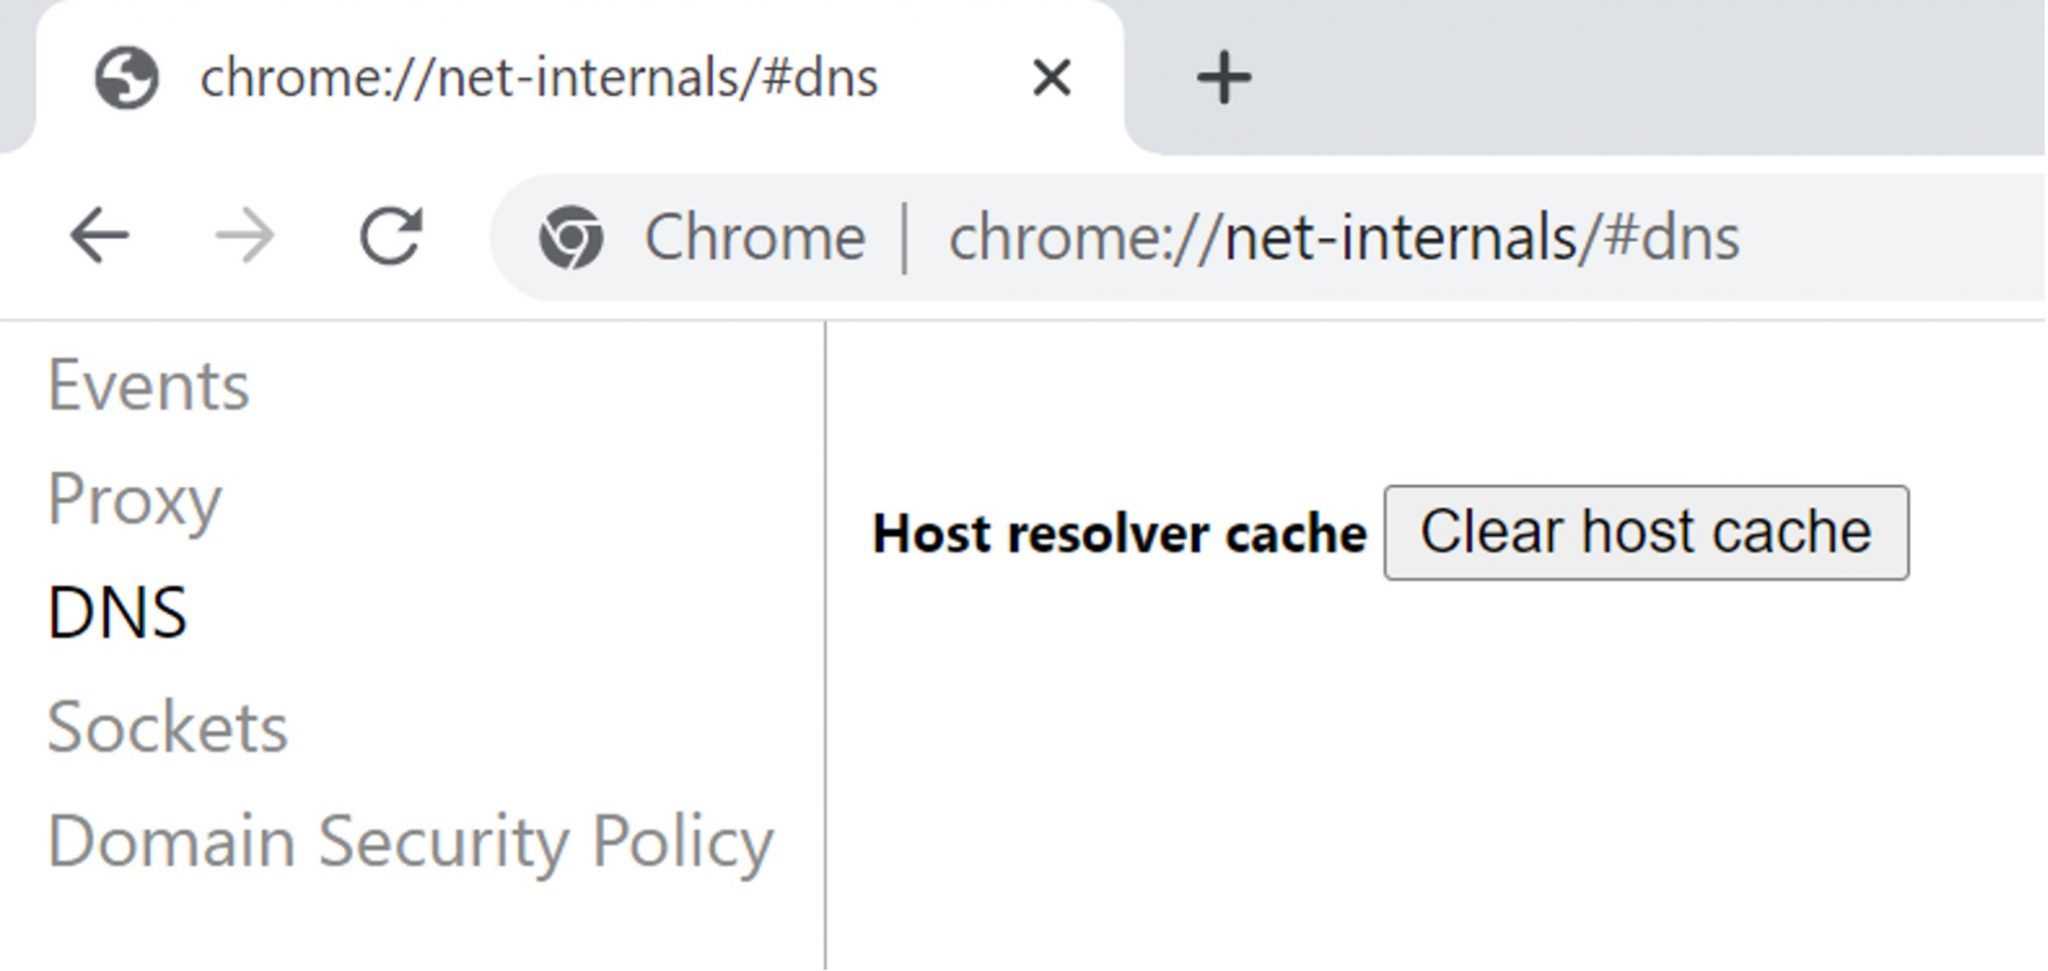Switch to the Proxy section

(x=134, y=500)
